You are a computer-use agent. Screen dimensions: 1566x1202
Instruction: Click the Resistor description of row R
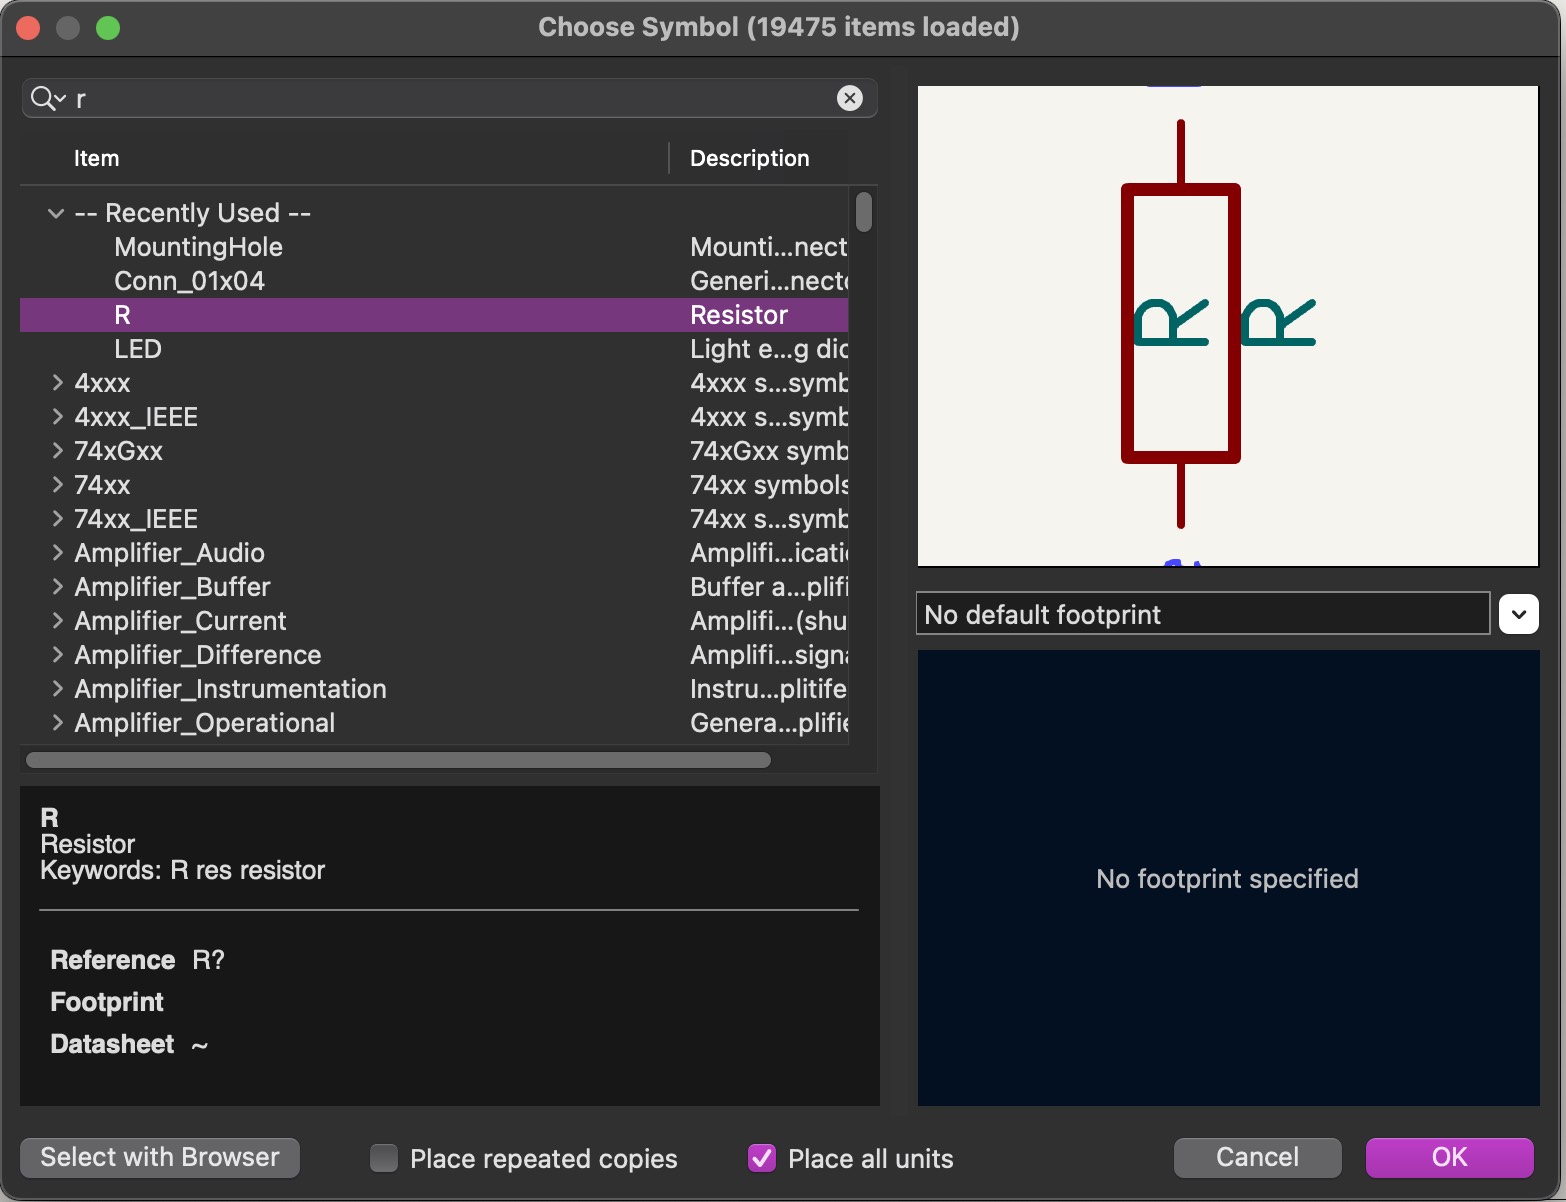(739, 315)
